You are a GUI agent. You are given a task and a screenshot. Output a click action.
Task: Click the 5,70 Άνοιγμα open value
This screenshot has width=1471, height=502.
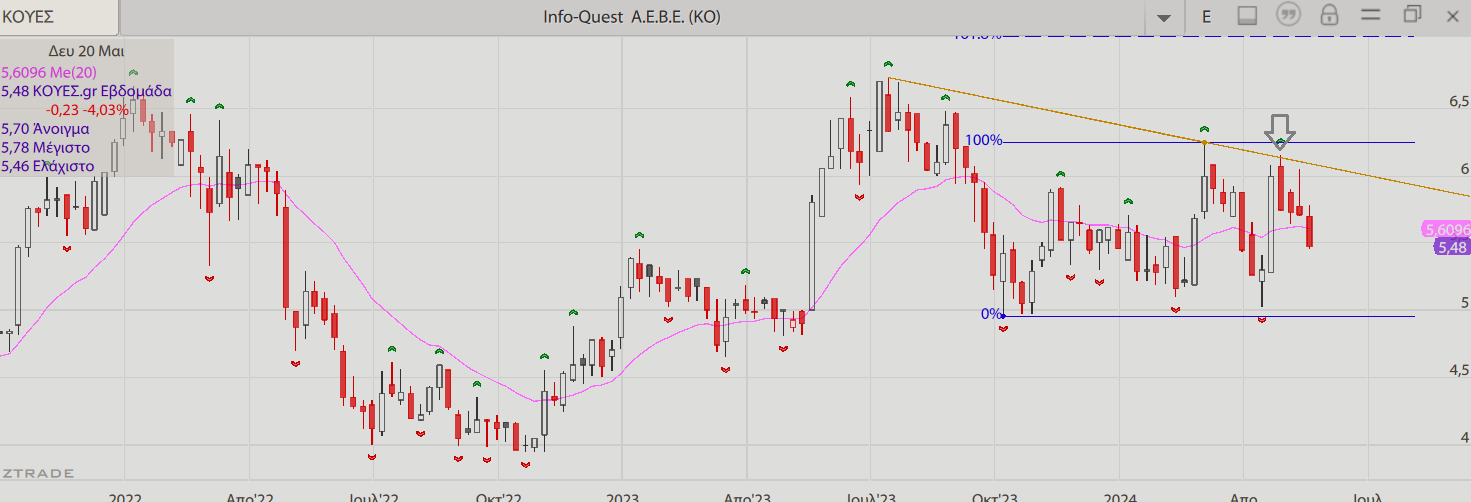point(46,129)
